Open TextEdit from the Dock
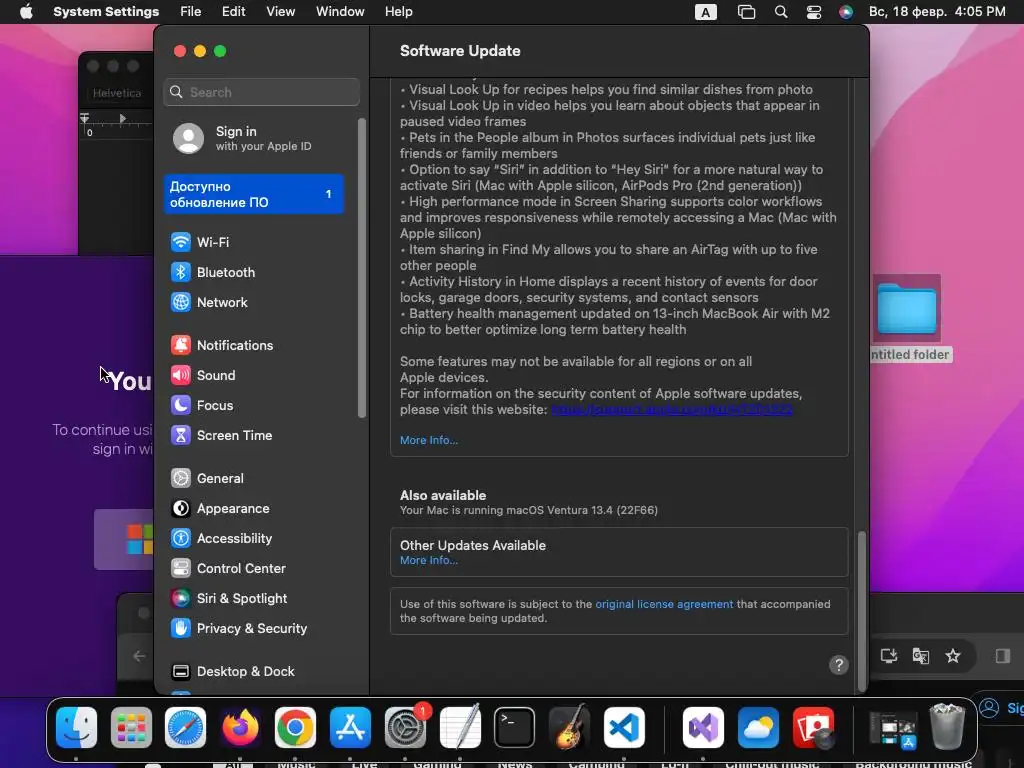 click(x=460, y=727)
